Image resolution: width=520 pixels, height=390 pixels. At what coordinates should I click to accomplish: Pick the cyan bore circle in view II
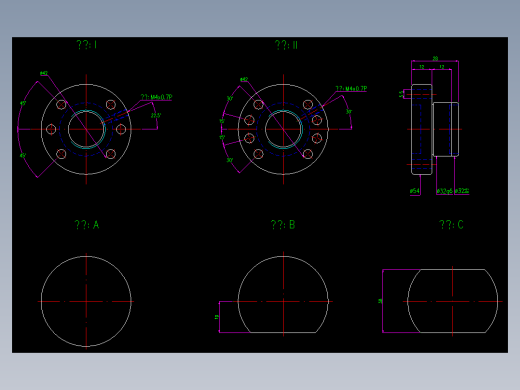coord(284,129)
